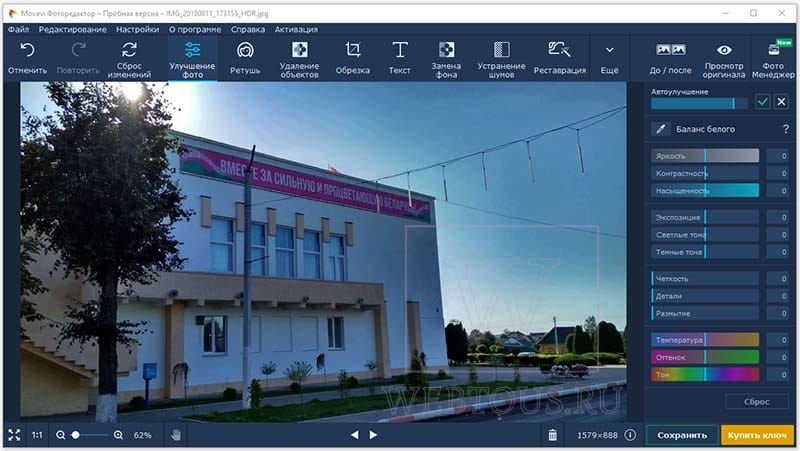Viewport: 800px width, 451px height.
Task: Click the Повторить redo icon
Action: (78, 50)
